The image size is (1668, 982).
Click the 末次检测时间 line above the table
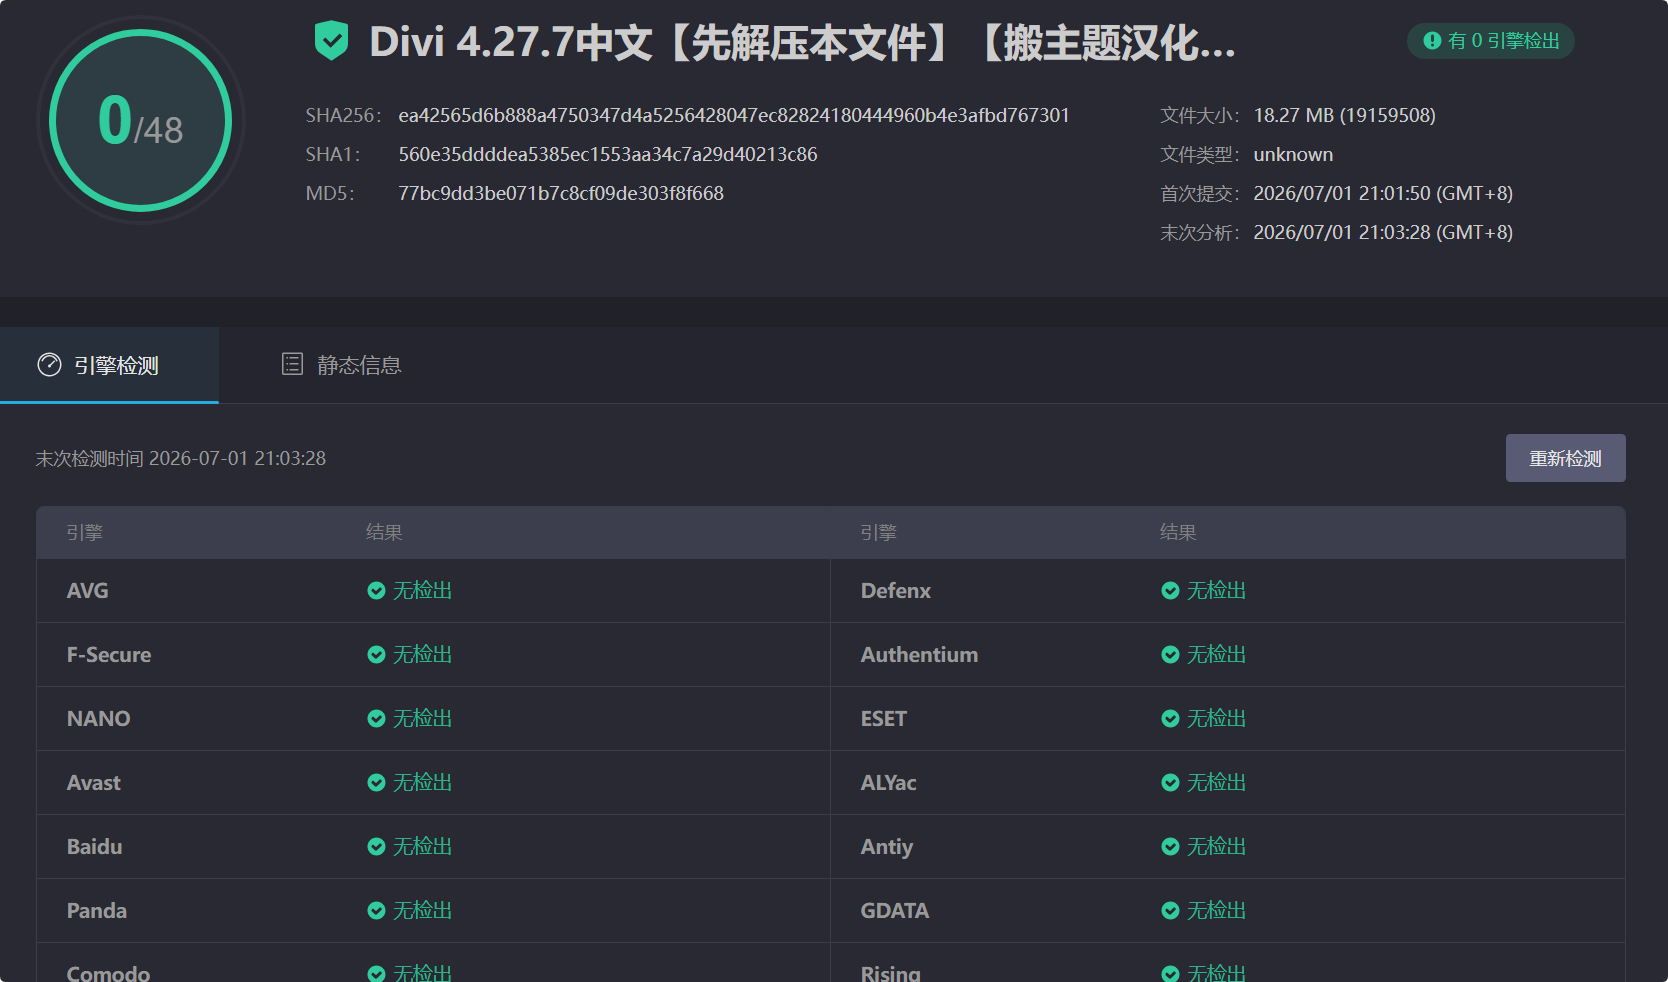[x=181, y=459]
